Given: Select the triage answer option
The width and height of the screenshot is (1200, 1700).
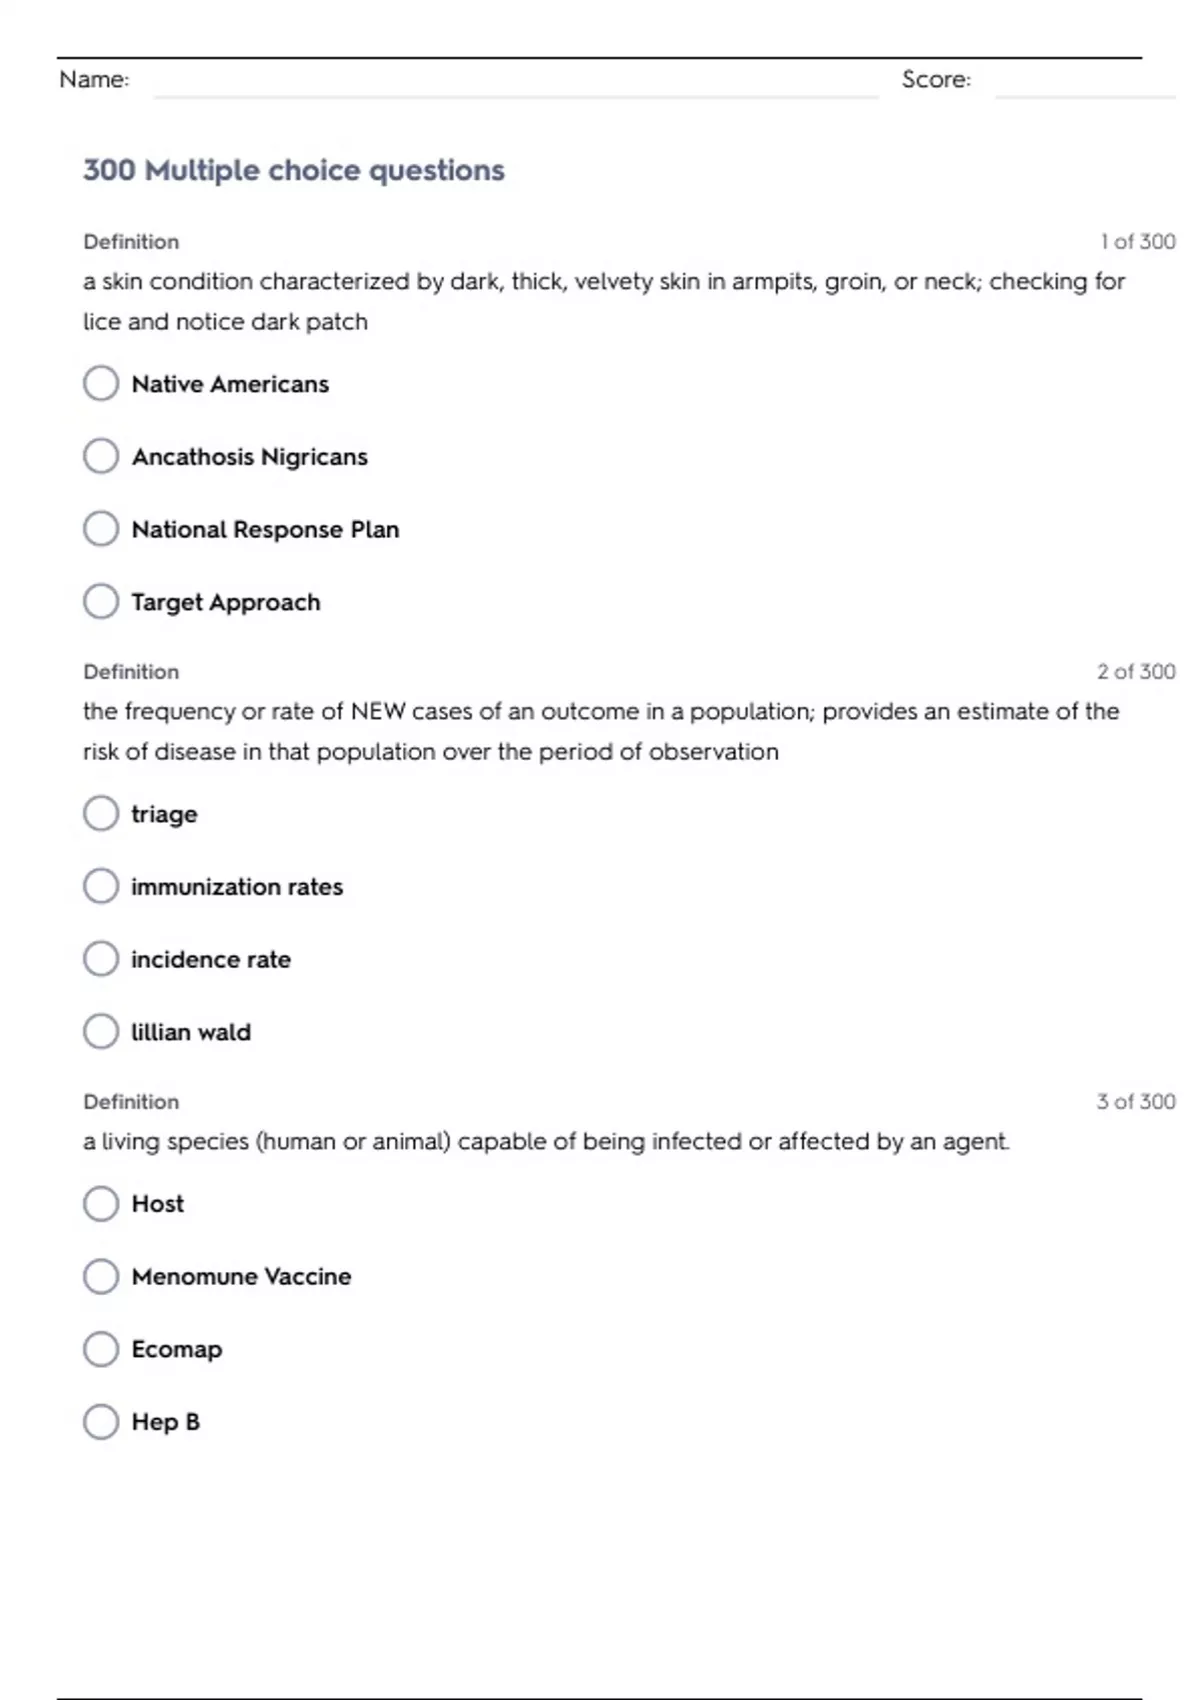Looking at the screenshot, I should click(x=101, y=814).
